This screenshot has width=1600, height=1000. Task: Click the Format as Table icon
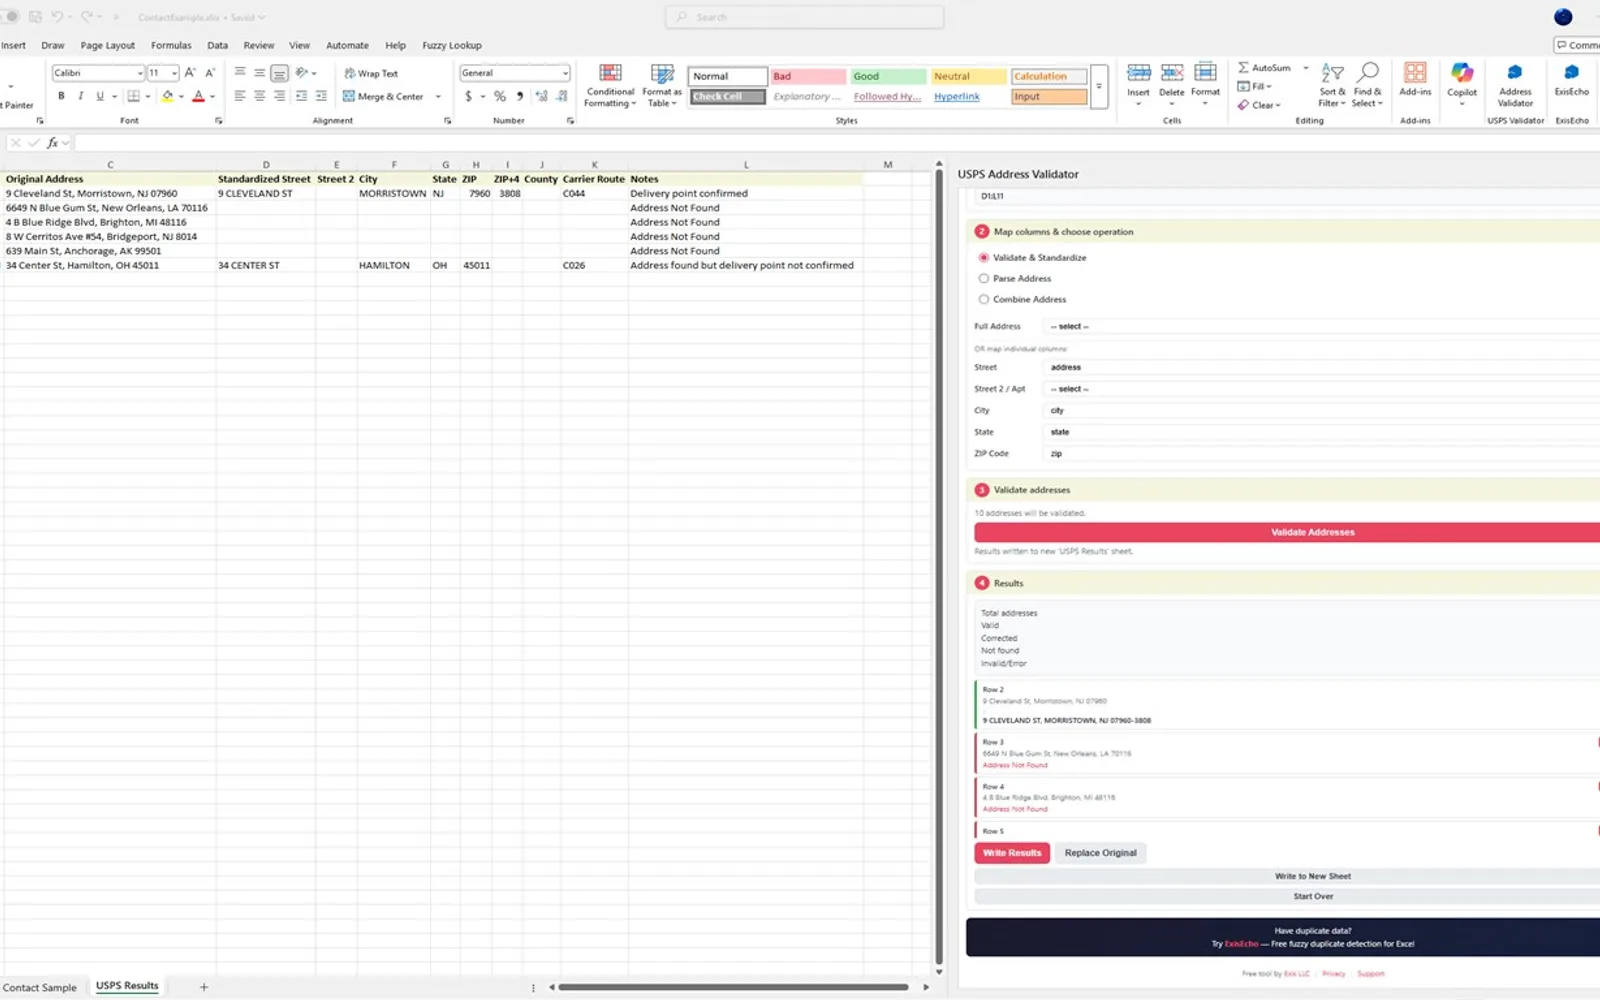[662, 86]
